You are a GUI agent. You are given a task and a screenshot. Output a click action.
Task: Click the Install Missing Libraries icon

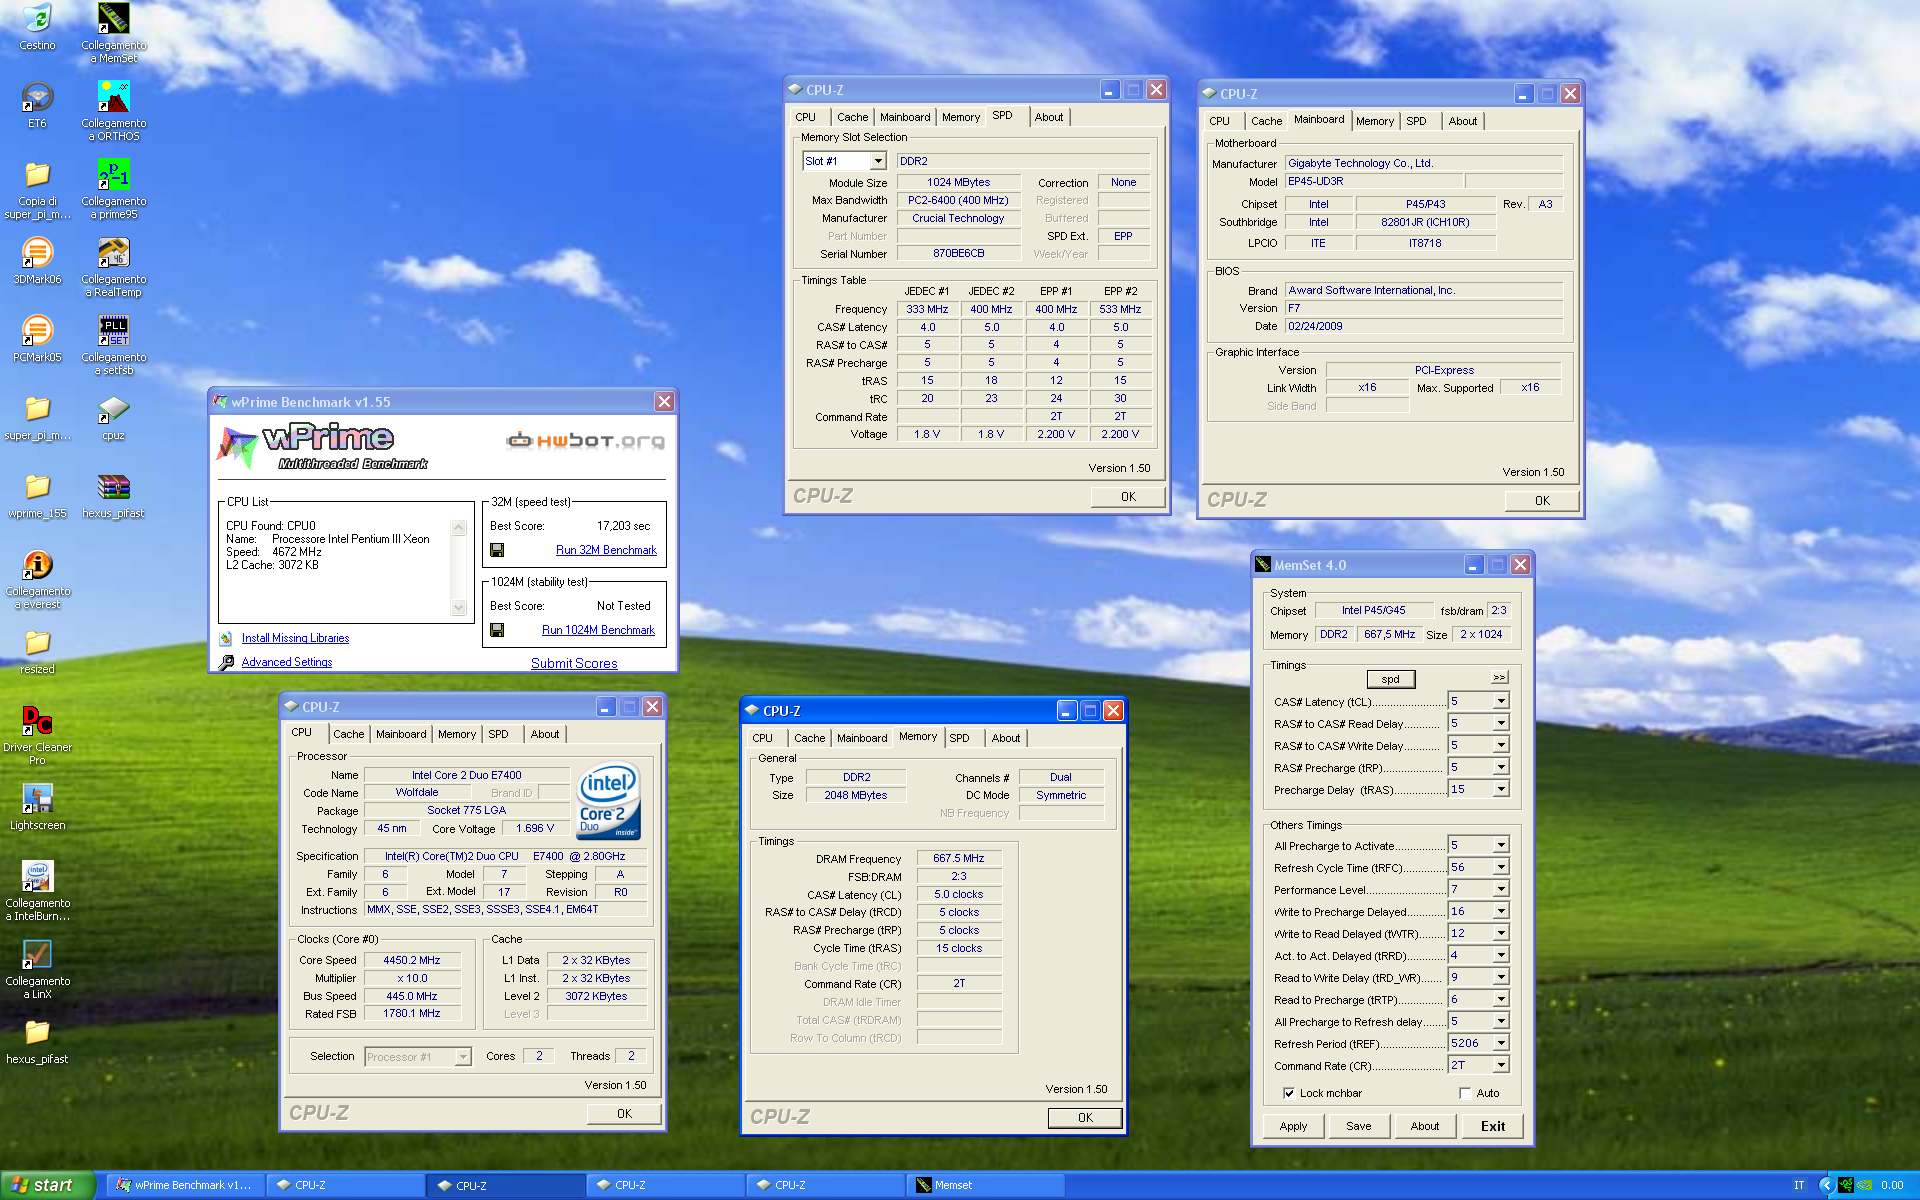226,638
